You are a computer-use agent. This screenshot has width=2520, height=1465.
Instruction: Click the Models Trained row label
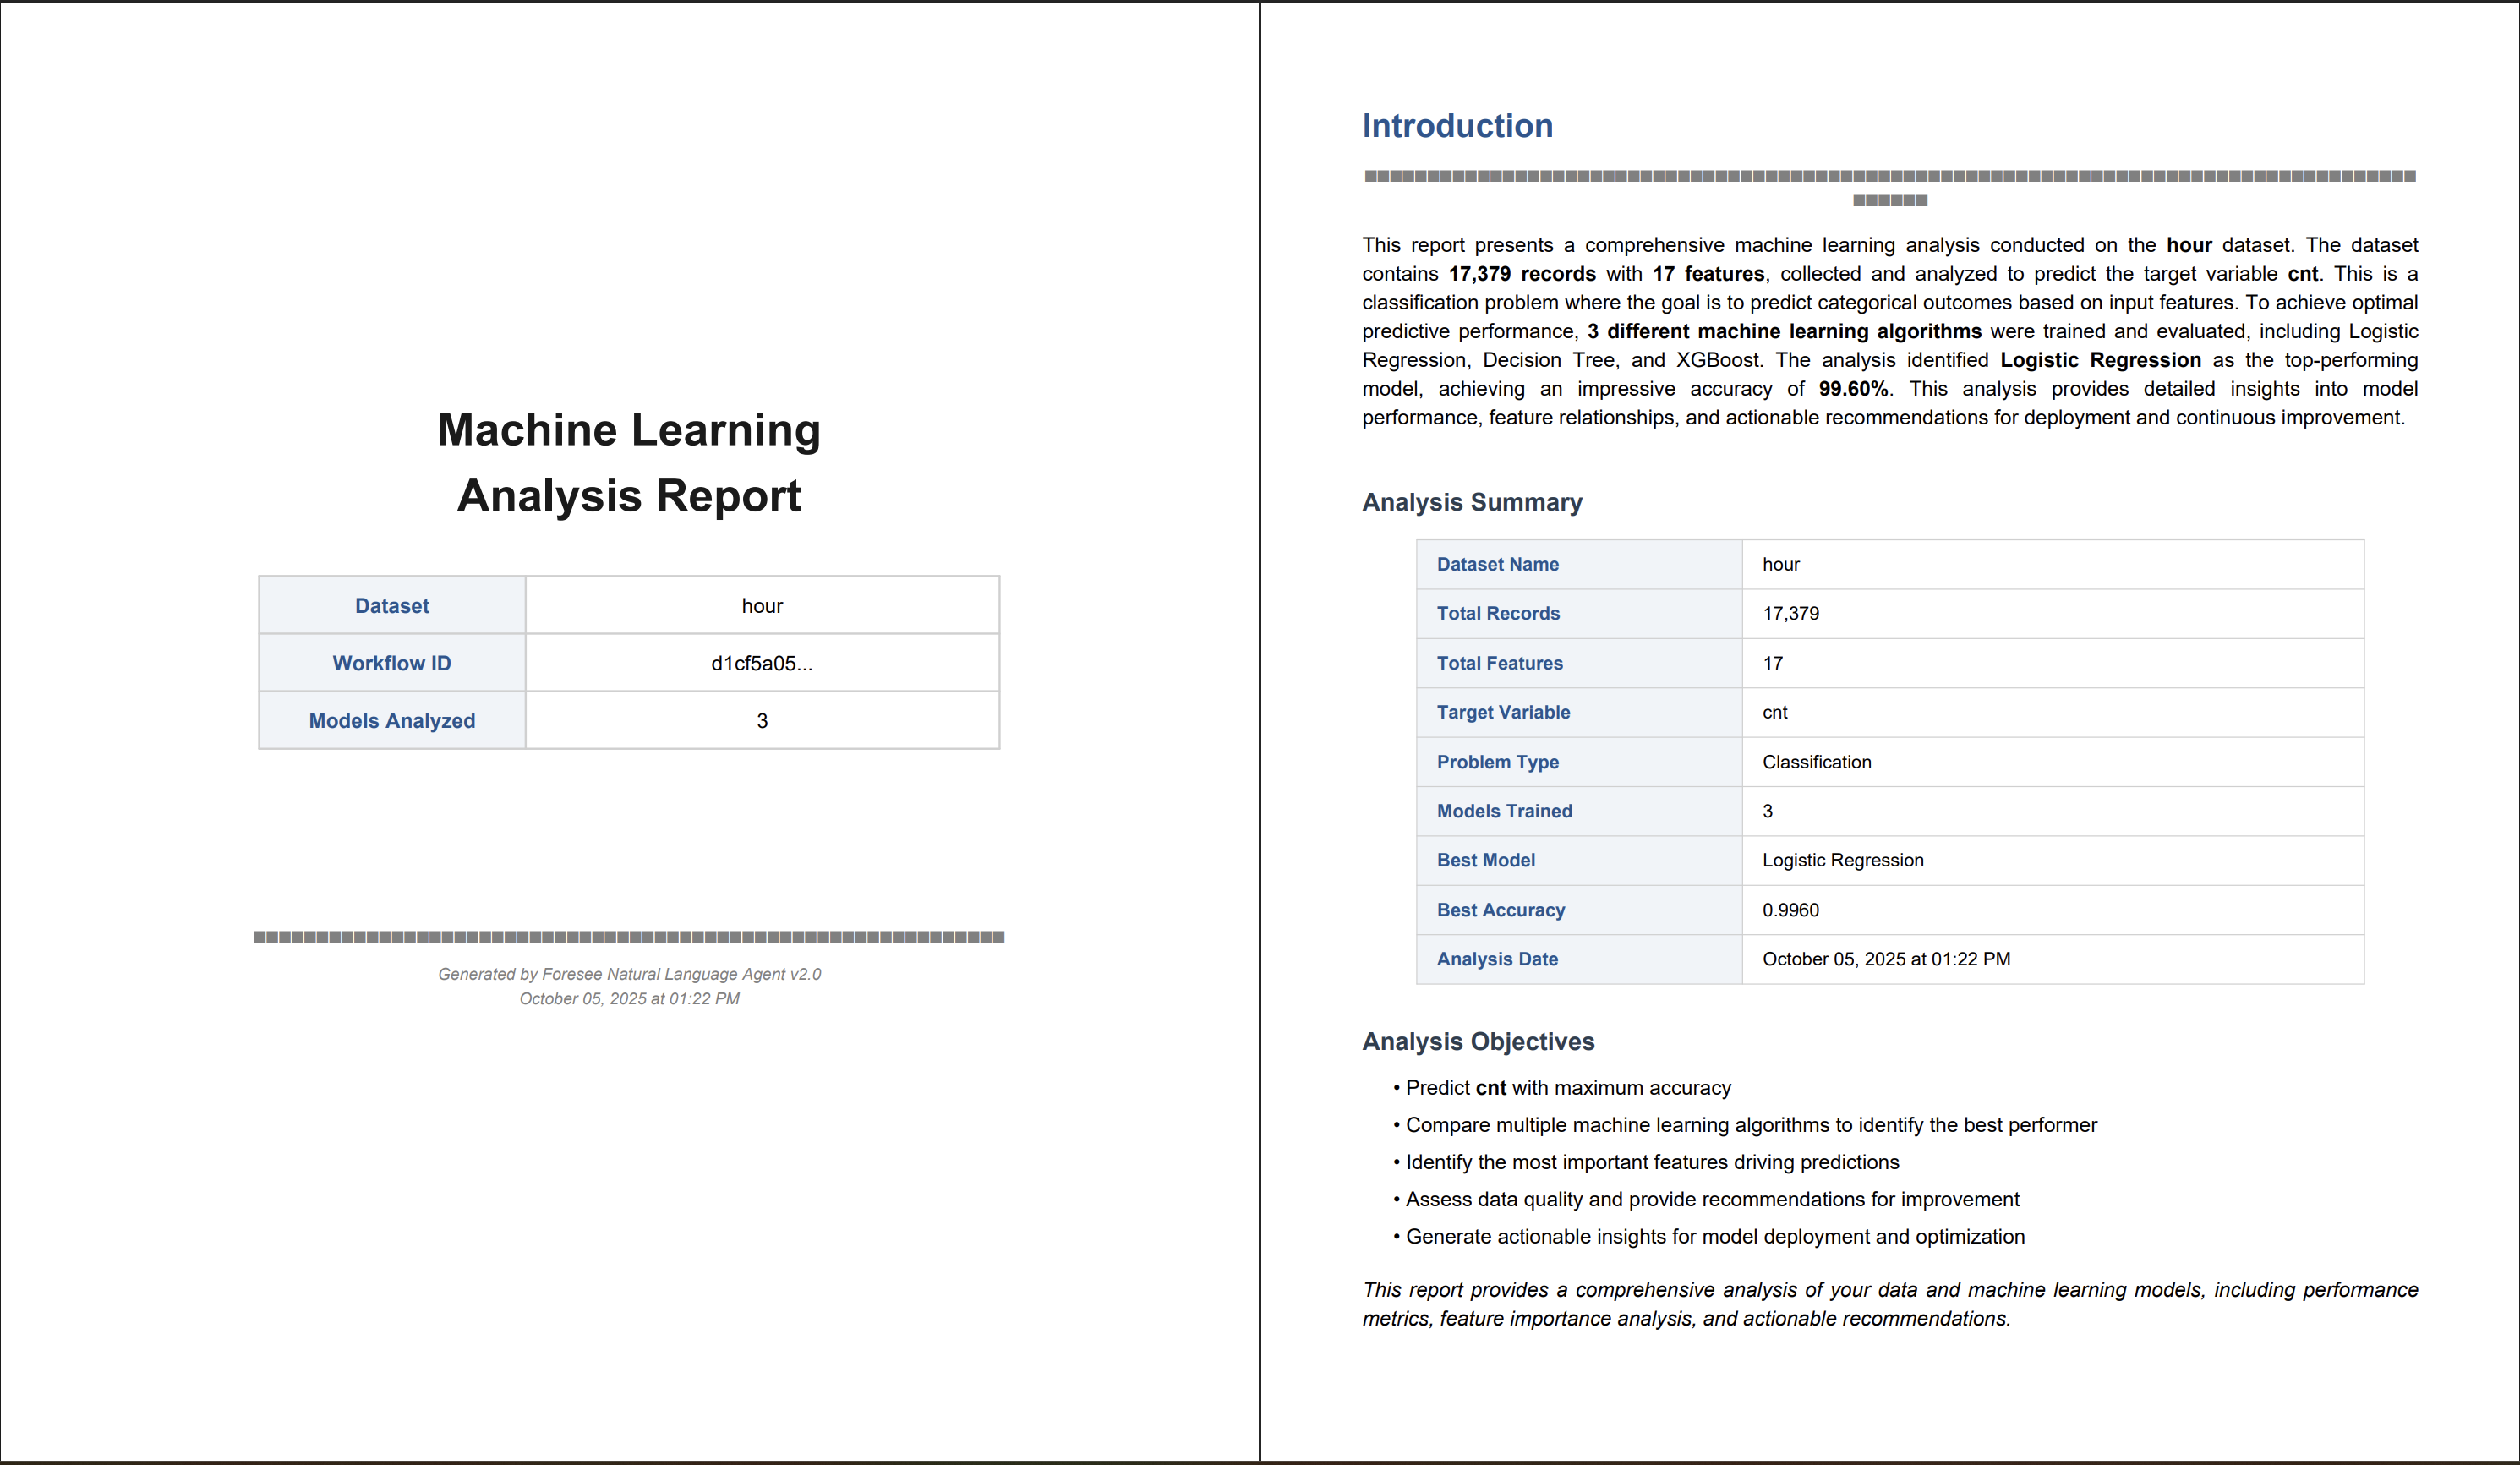[1504, 811]
